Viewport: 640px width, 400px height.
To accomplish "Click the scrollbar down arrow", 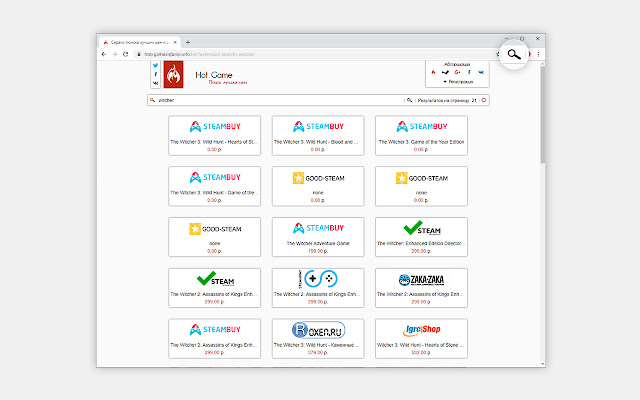I will coord(543,364).
